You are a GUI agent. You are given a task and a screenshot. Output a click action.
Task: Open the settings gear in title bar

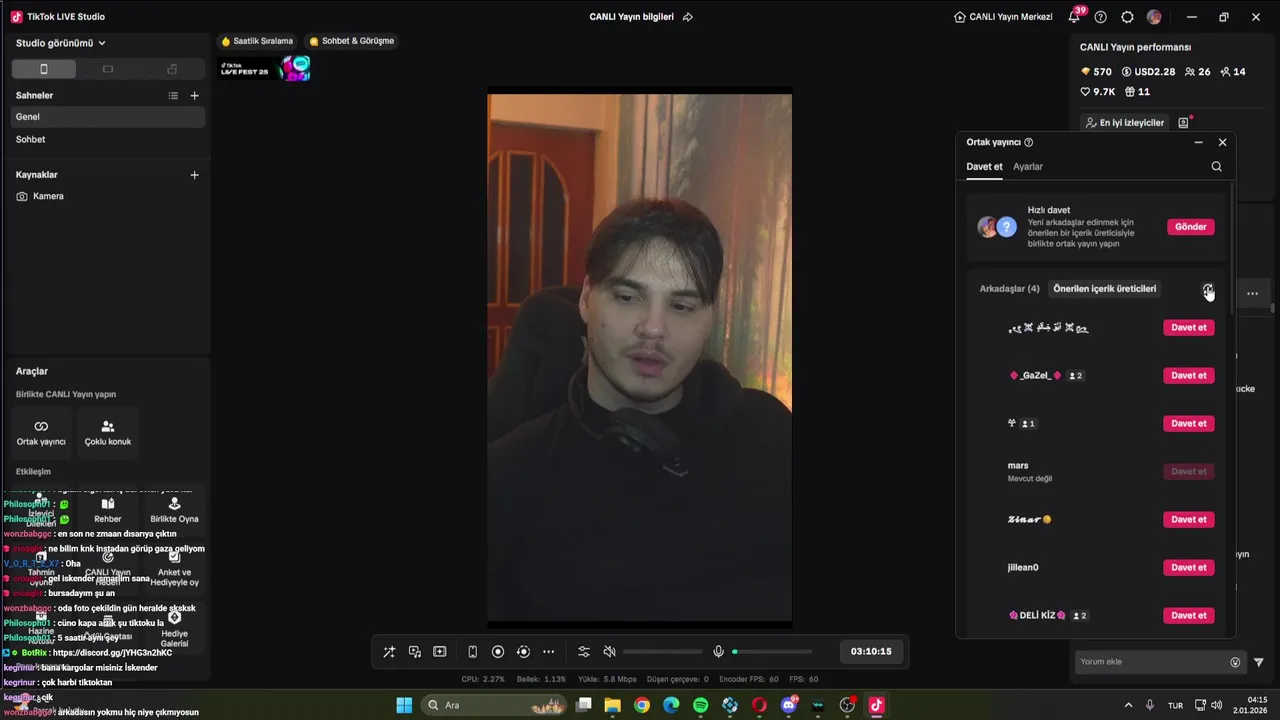pyautogui.click(x=1127, y=17)
